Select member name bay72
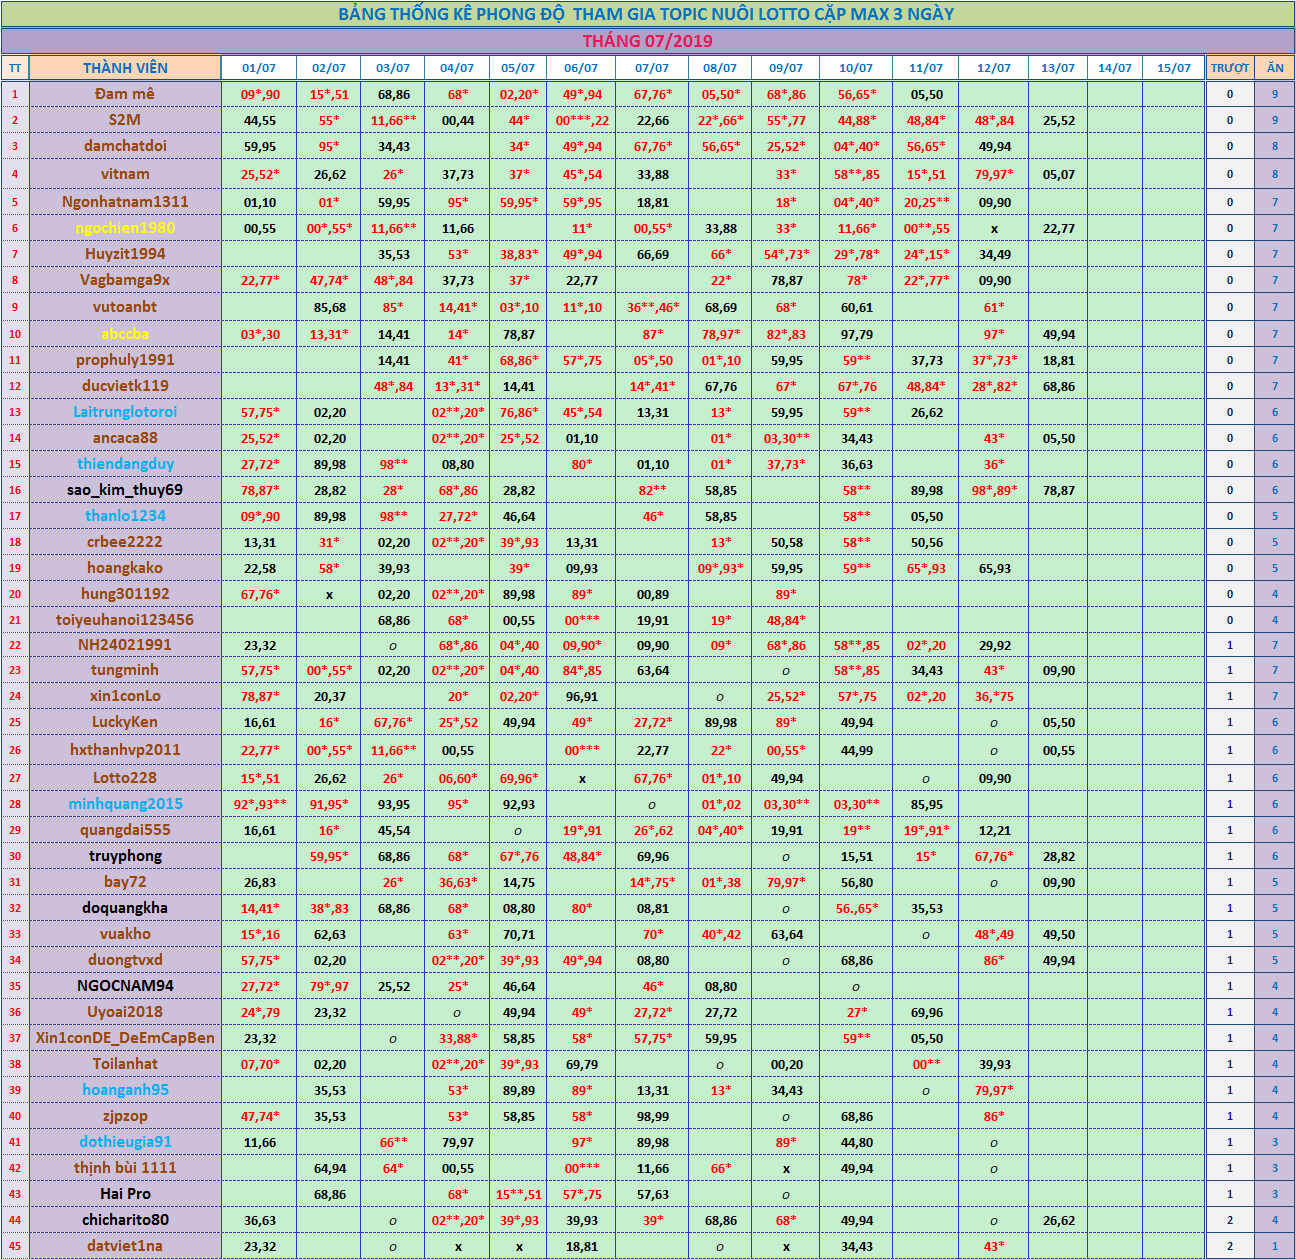Screen dimensions: 1296x1259 (125, 882)
